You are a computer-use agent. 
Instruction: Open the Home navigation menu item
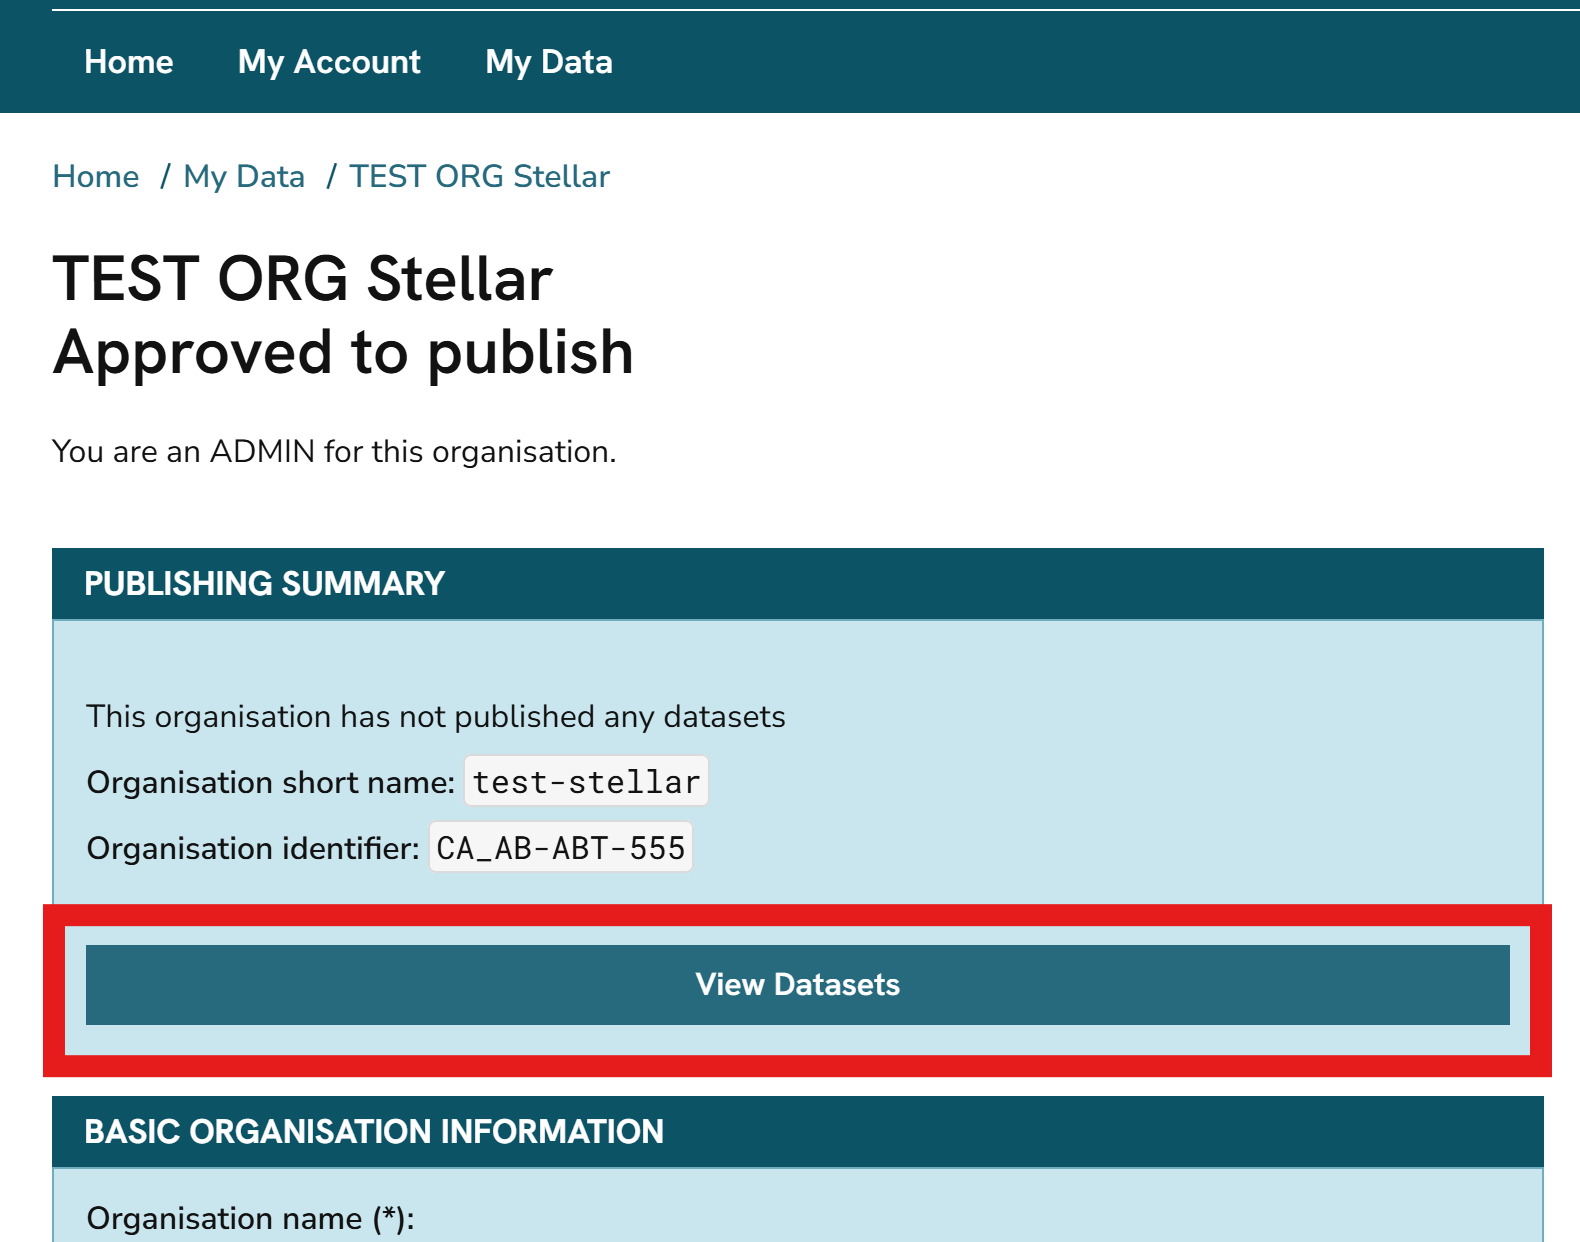tap(128, 62)
